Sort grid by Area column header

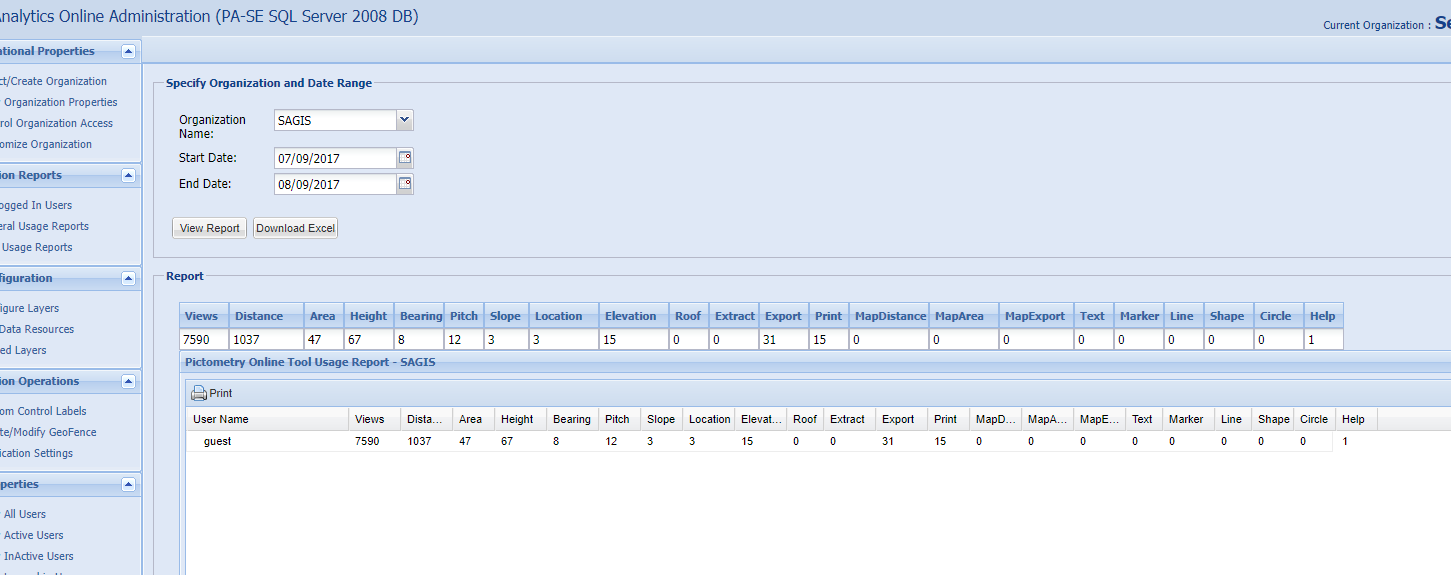point(473,419)
